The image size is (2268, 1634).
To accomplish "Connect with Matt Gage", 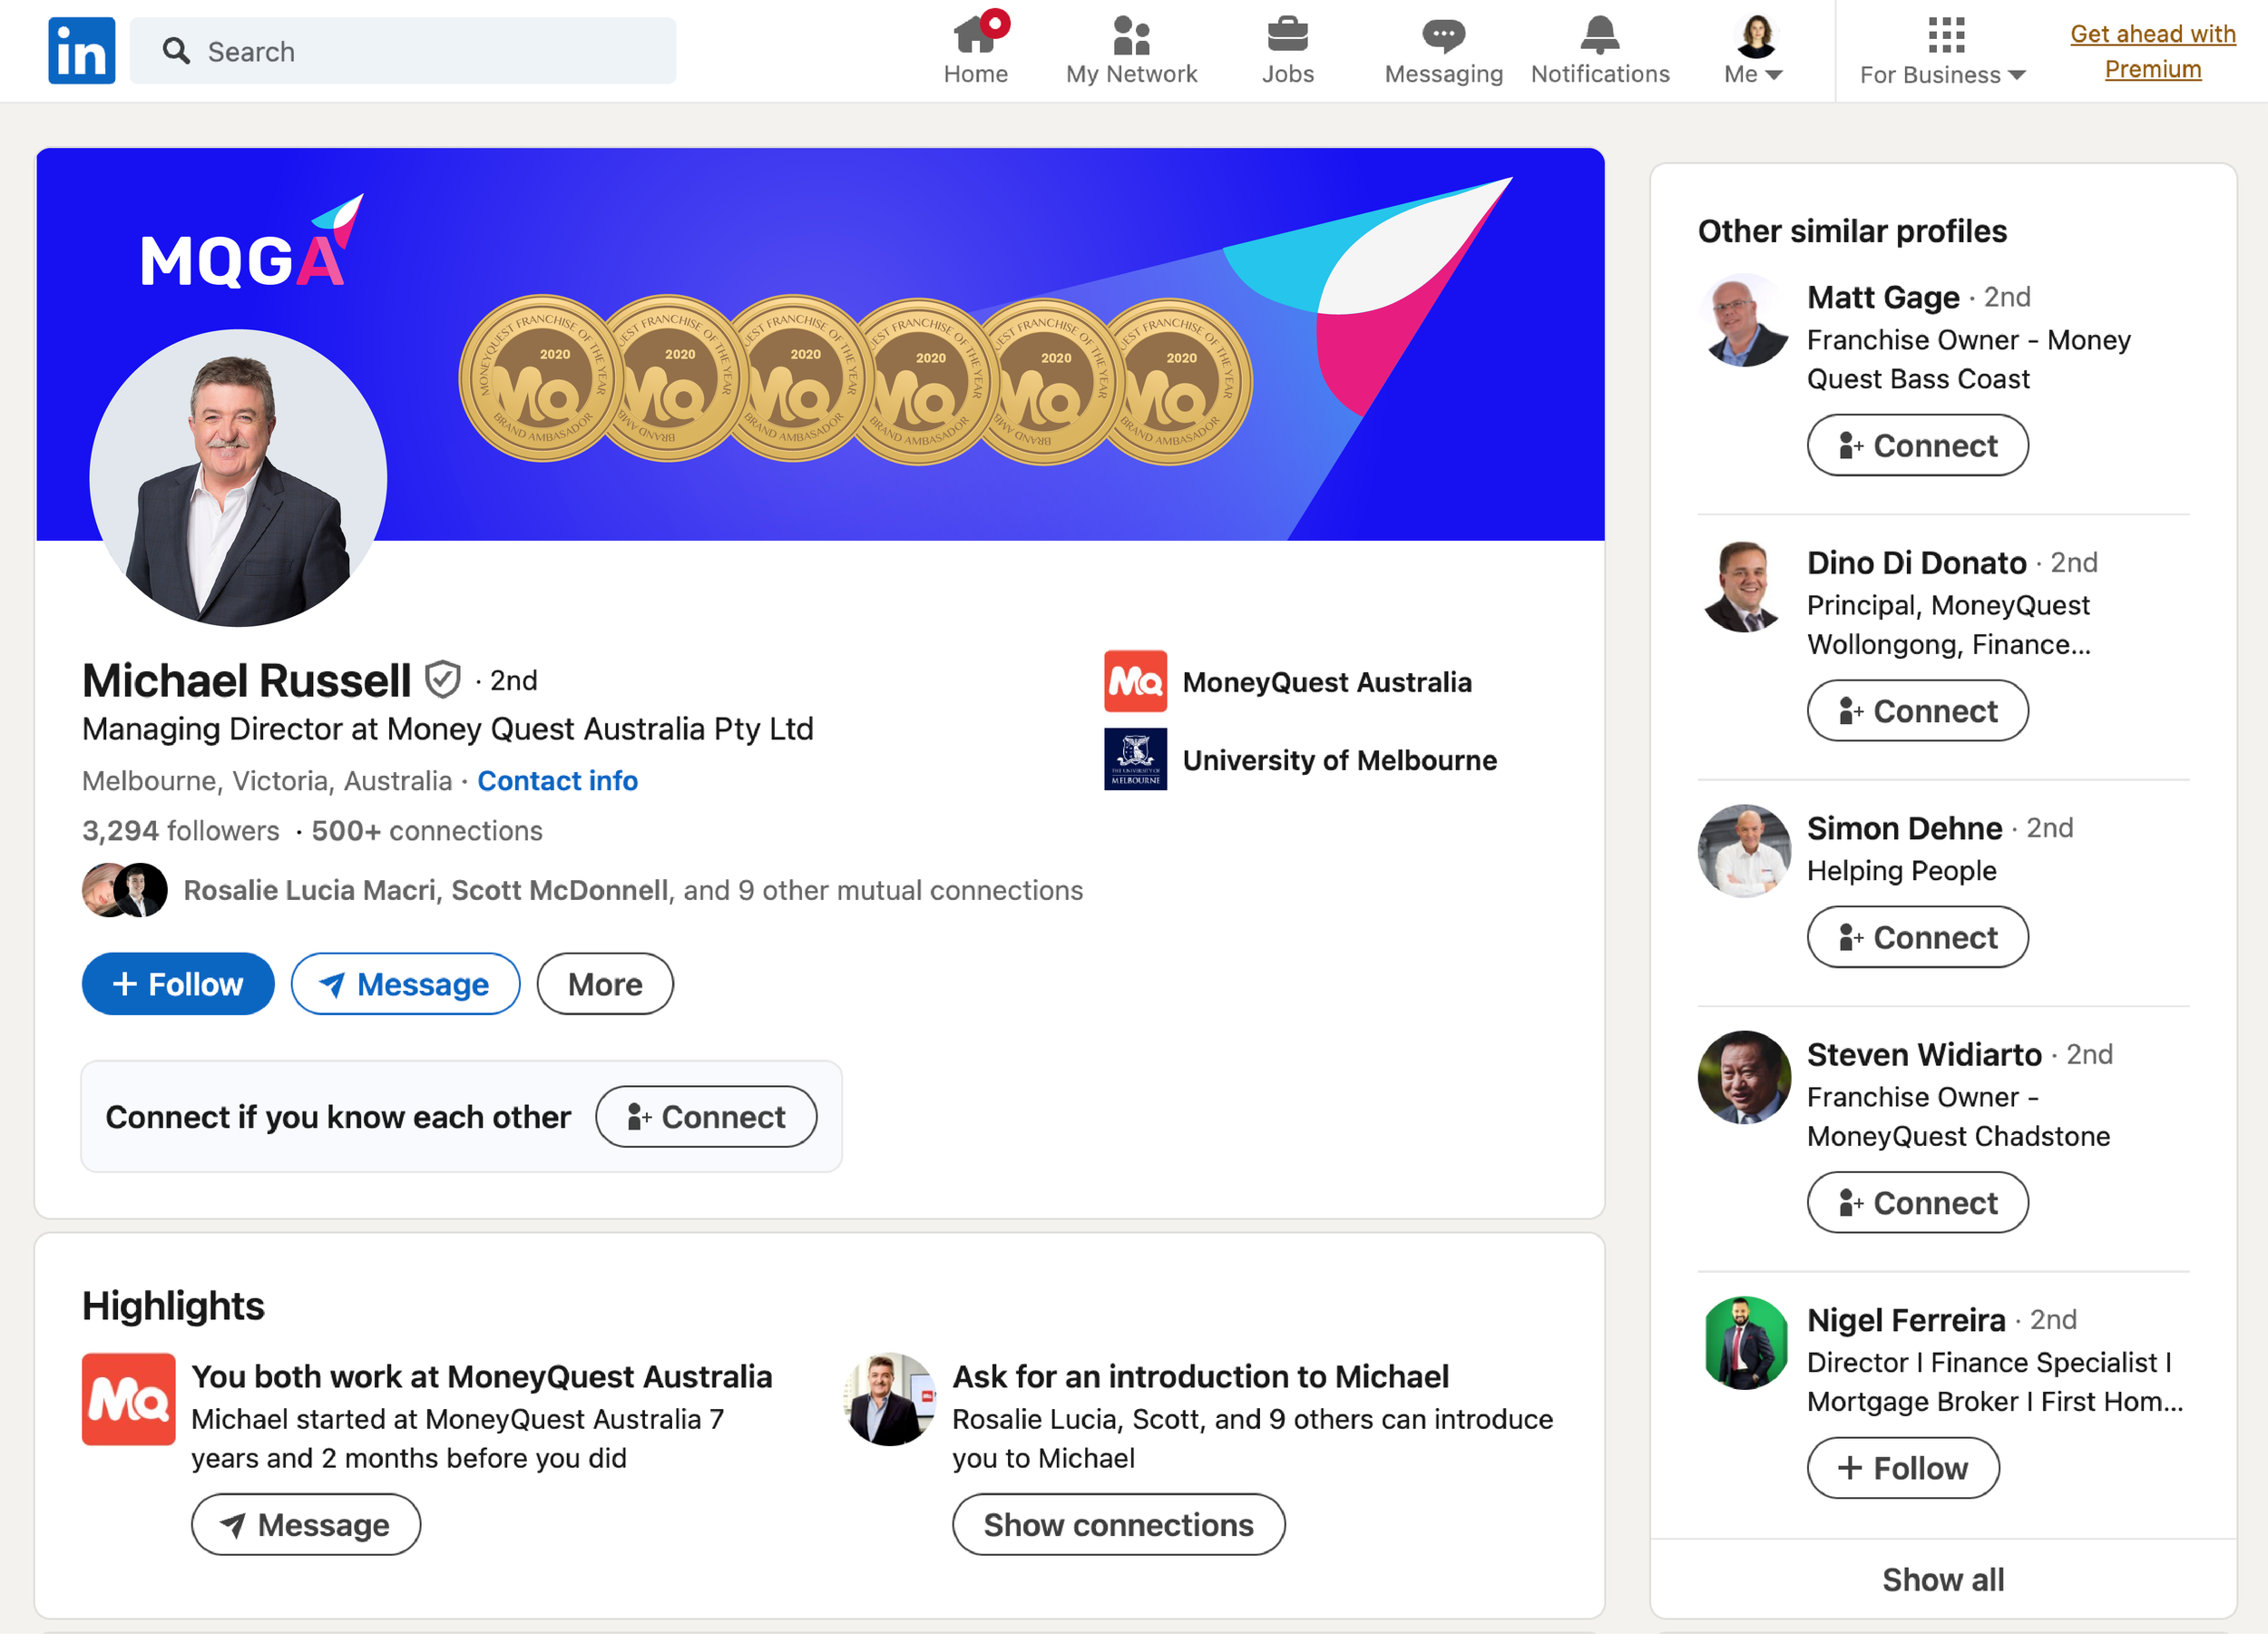I will pos(1917,445).
